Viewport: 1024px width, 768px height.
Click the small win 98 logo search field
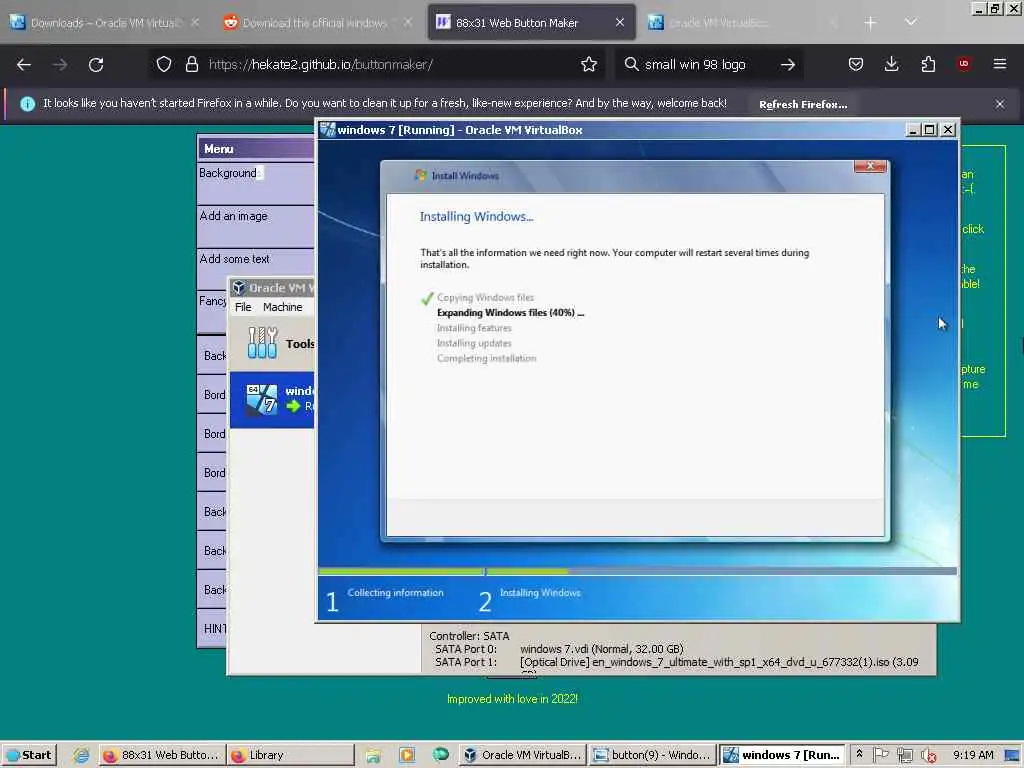[707, 64]
